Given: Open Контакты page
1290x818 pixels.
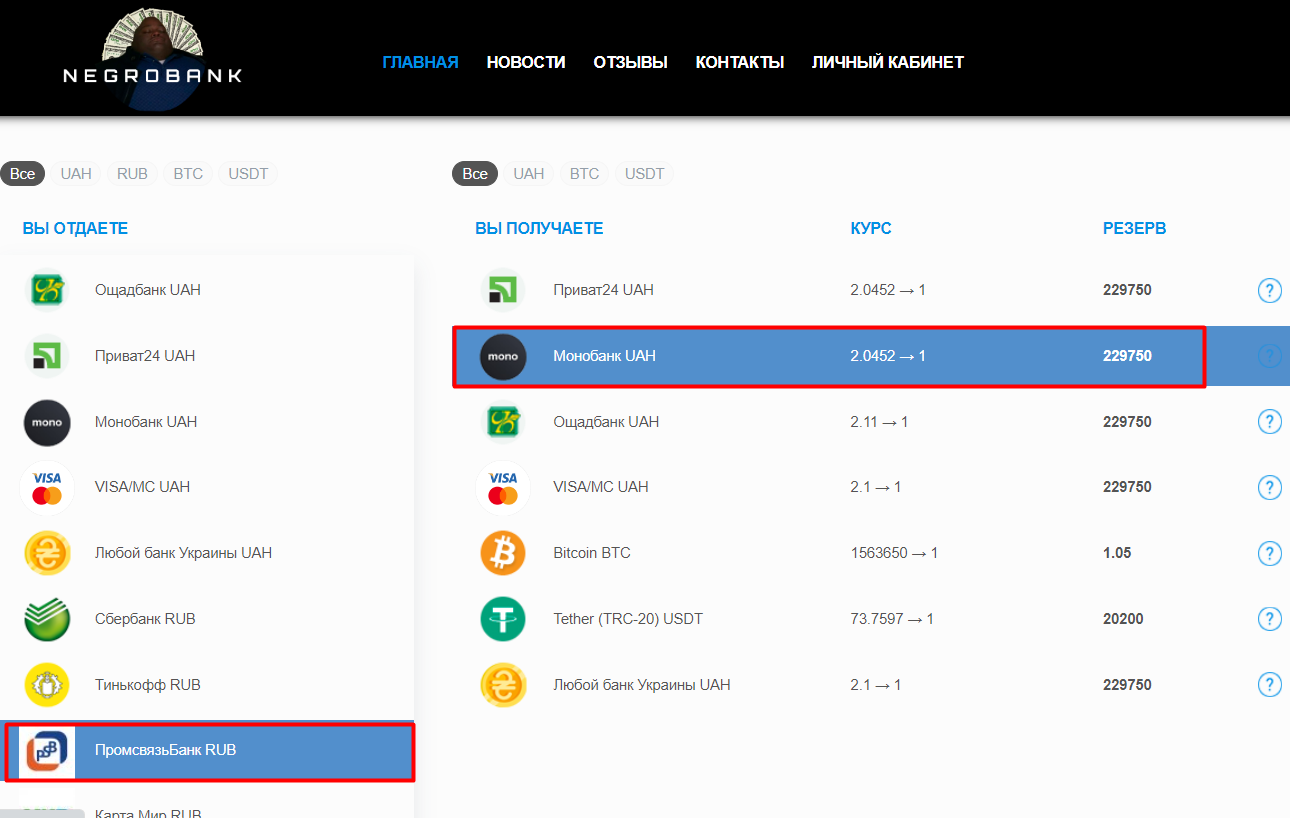Looking at the screenshot, I should tap(740, 62).
